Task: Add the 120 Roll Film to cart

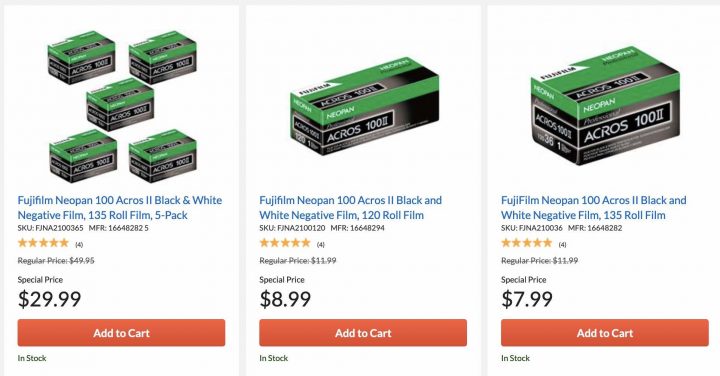Action: click(363, 333)
